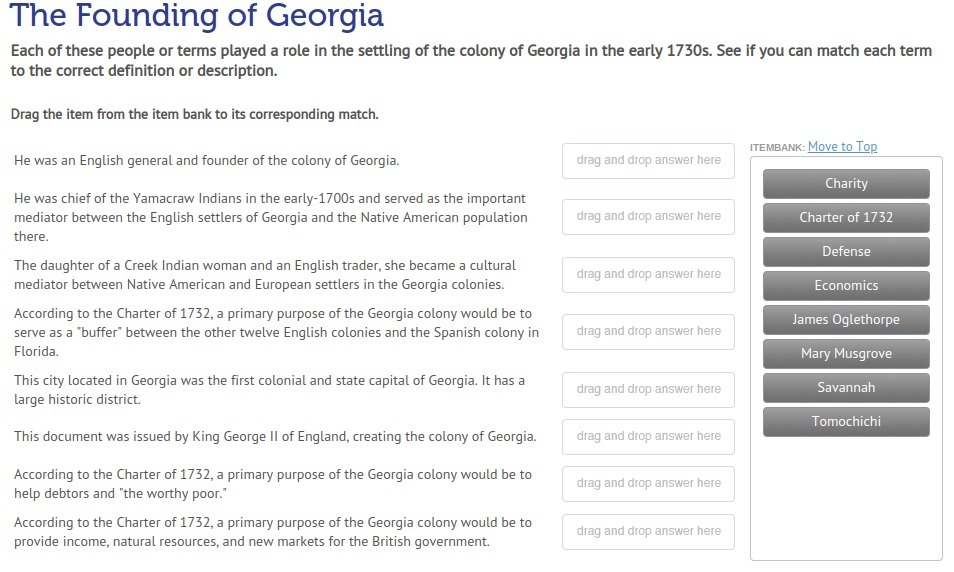The height and width of the screenshot is (572, 954).
Task: Pick the Tomochichi answer item
Action: click(846, 422)
